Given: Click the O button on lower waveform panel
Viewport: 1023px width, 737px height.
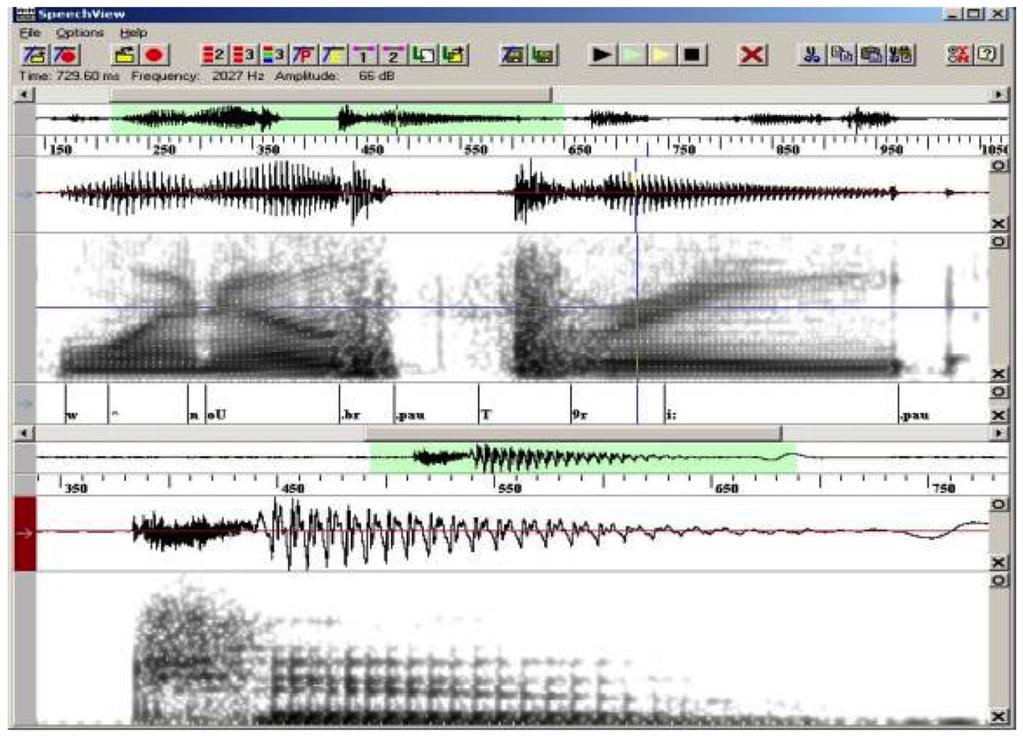Looking at the screenshot, I should 998,504.
